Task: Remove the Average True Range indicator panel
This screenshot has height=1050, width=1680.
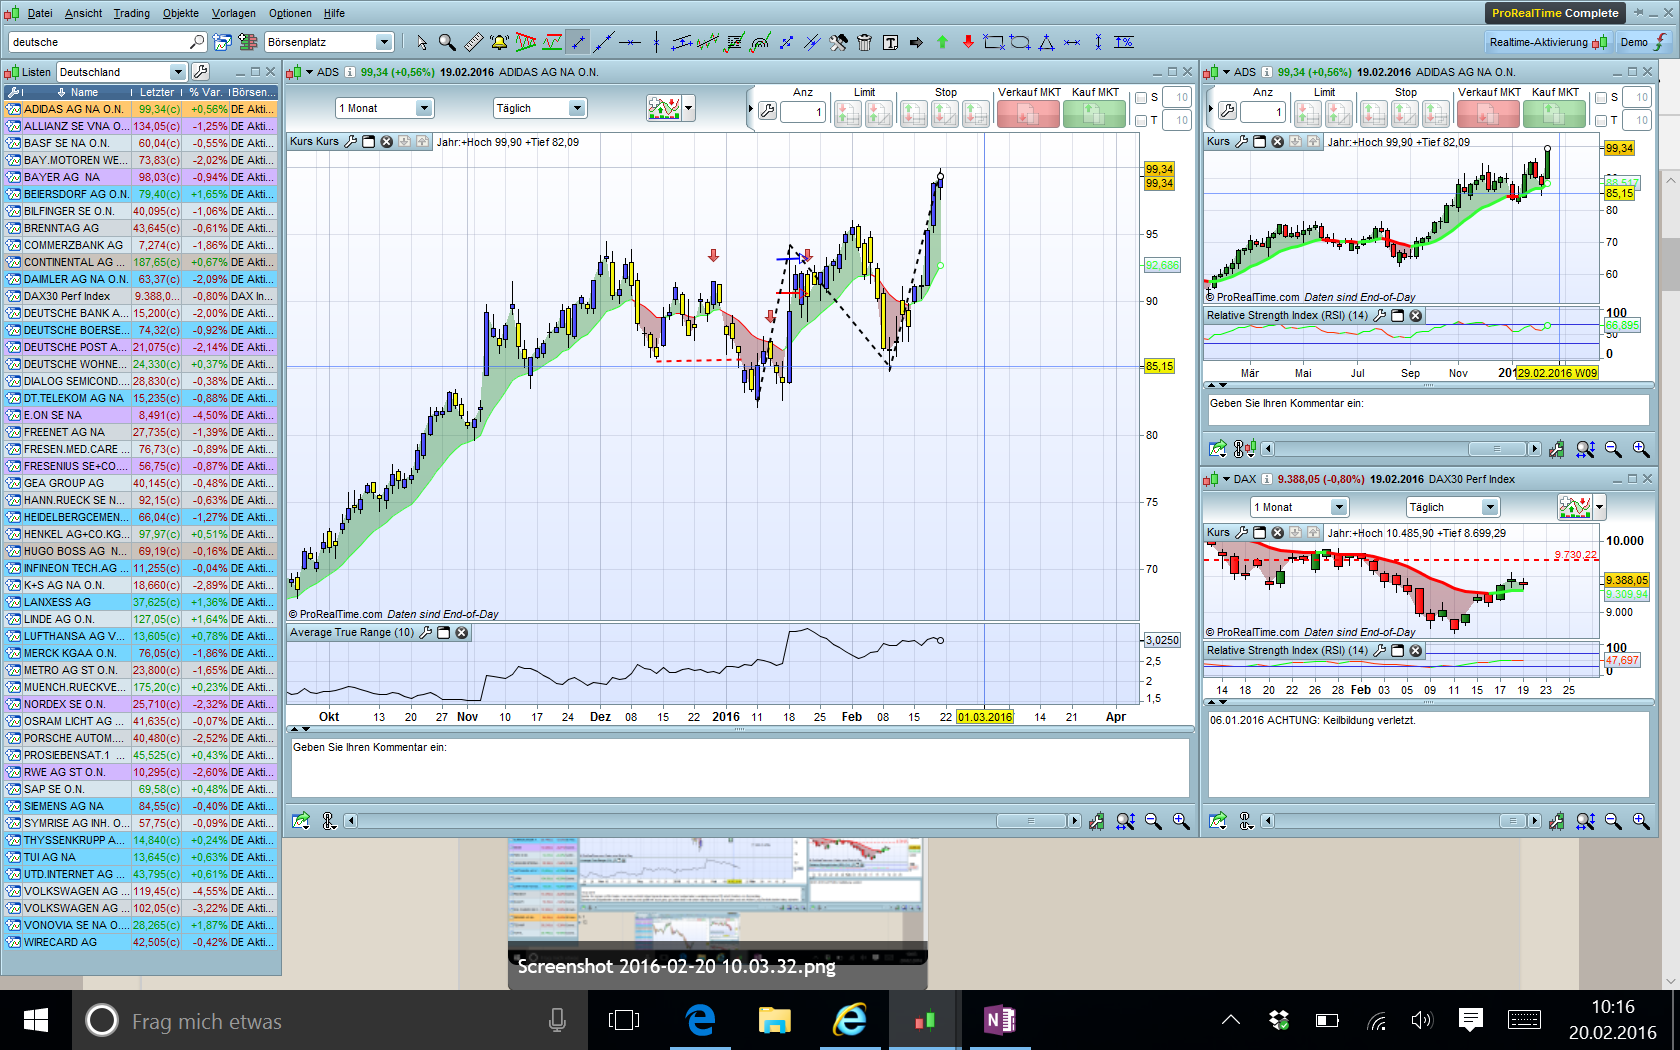Action: [x=462, y=633]
